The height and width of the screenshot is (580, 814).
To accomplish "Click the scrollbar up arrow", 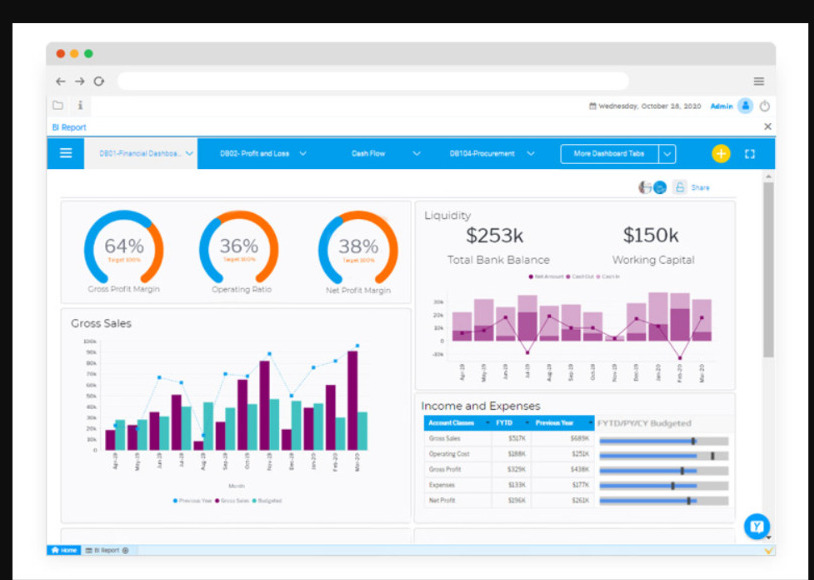I will [768, 177].
